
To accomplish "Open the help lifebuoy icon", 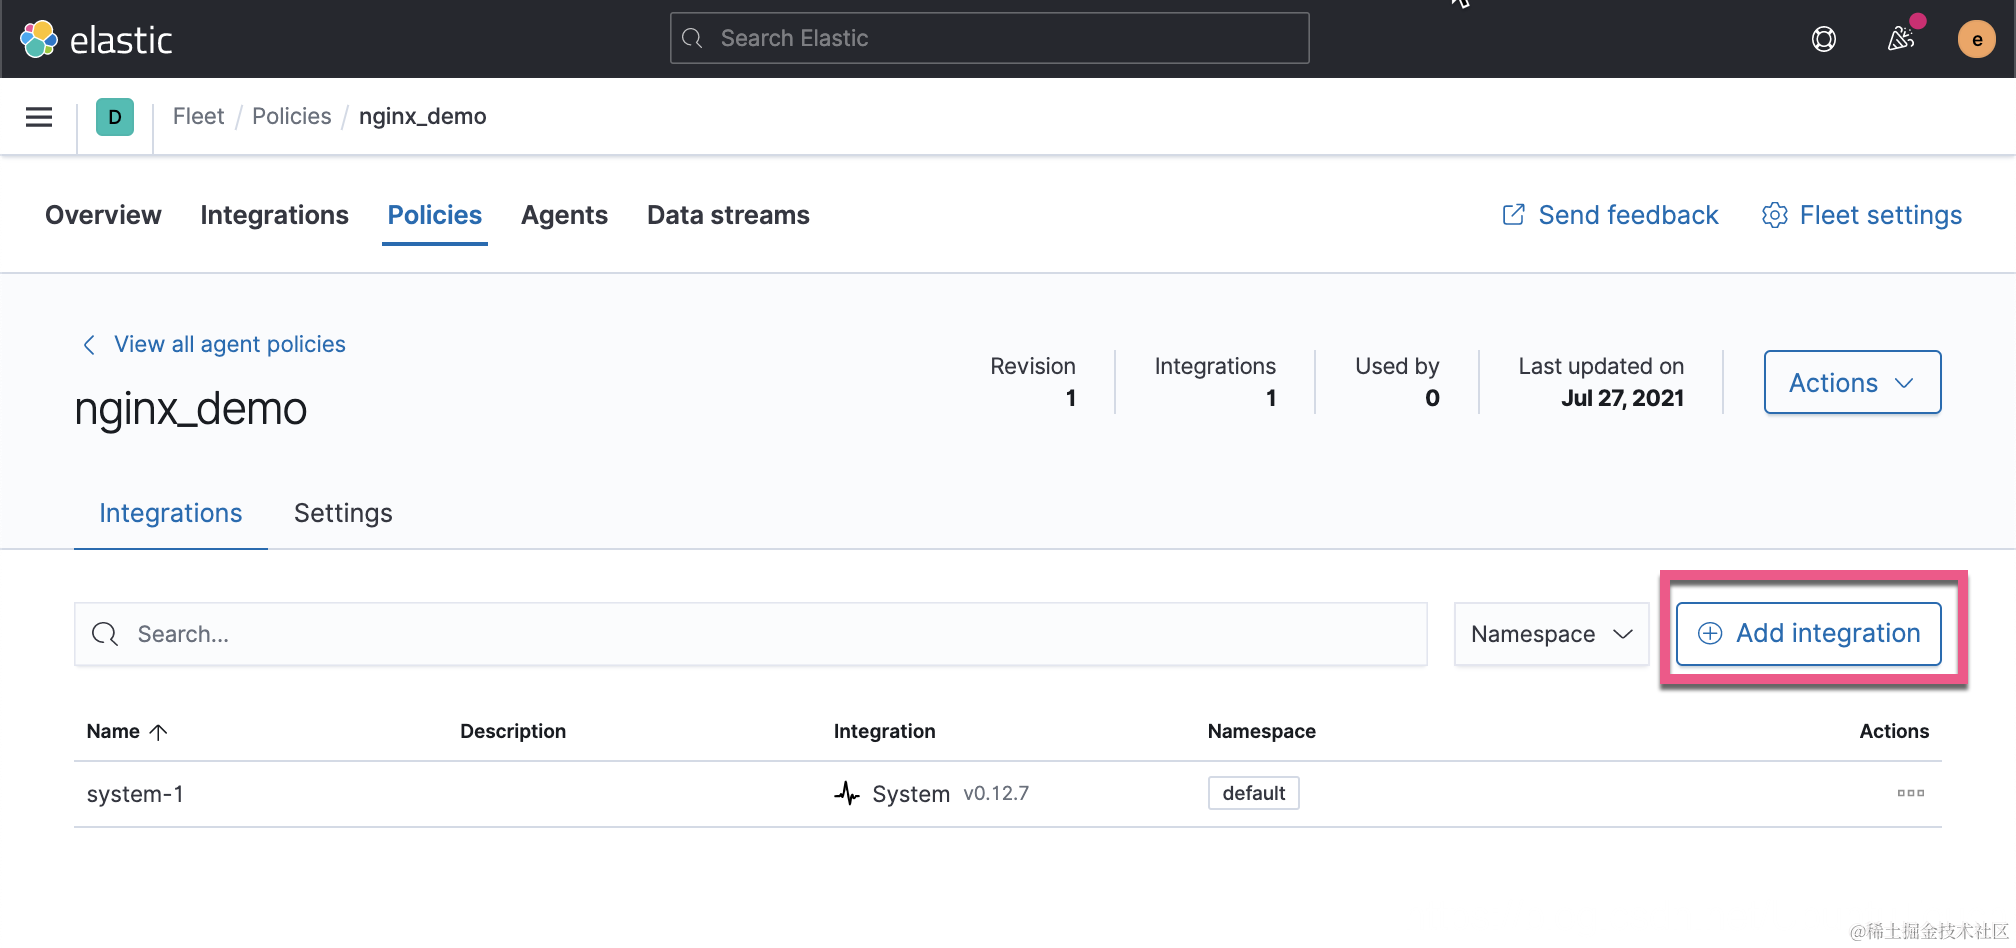I will tap(1824, 39).
